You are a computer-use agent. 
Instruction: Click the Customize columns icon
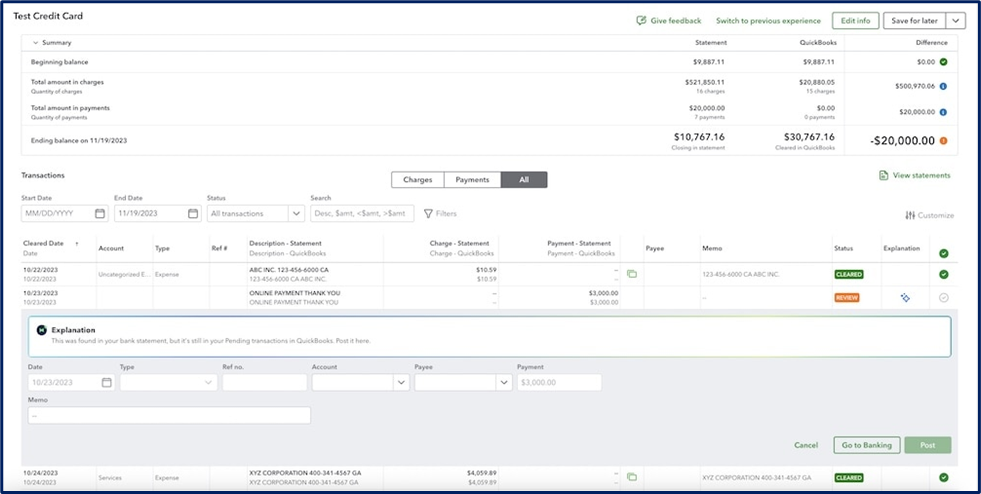(910, 215)
